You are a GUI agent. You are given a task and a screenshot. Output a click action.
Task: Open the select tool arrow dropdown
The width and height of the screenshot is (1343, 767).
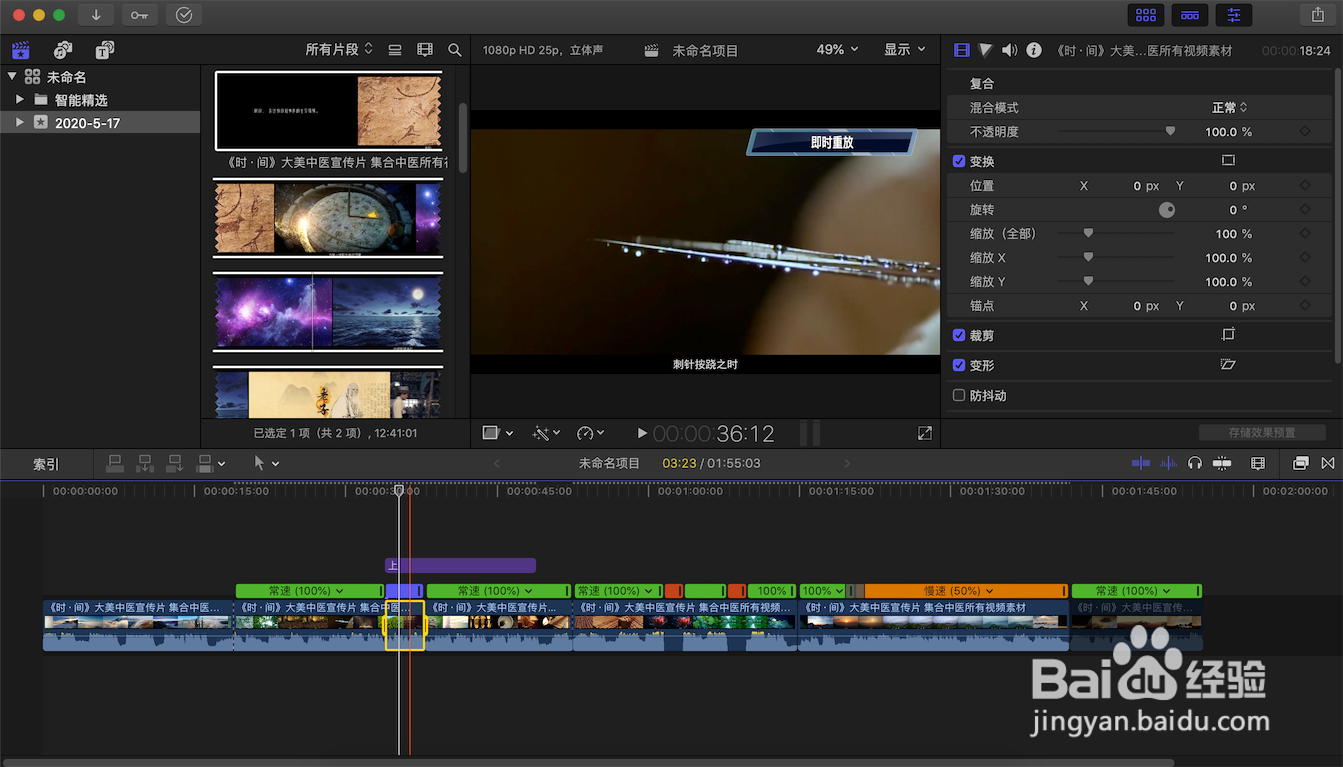tap(266, 463)
